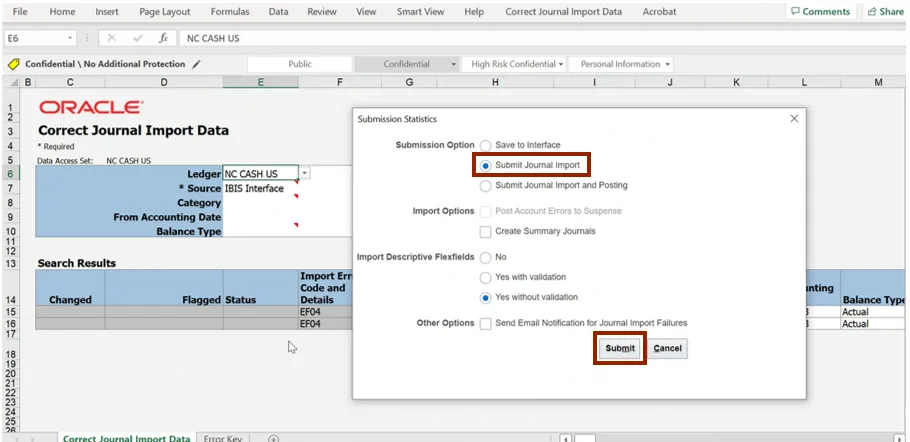Close the Submission Statistics dialog
The width and height of the screenshot is (910, 442).
(x=795, y=119)
